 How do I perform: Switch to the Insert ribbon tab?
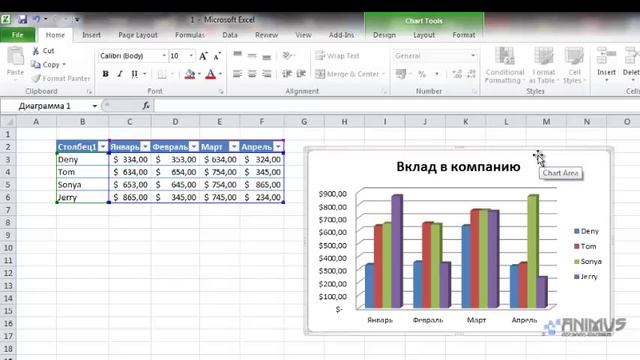pyautogui.click(x=91, y=35)
